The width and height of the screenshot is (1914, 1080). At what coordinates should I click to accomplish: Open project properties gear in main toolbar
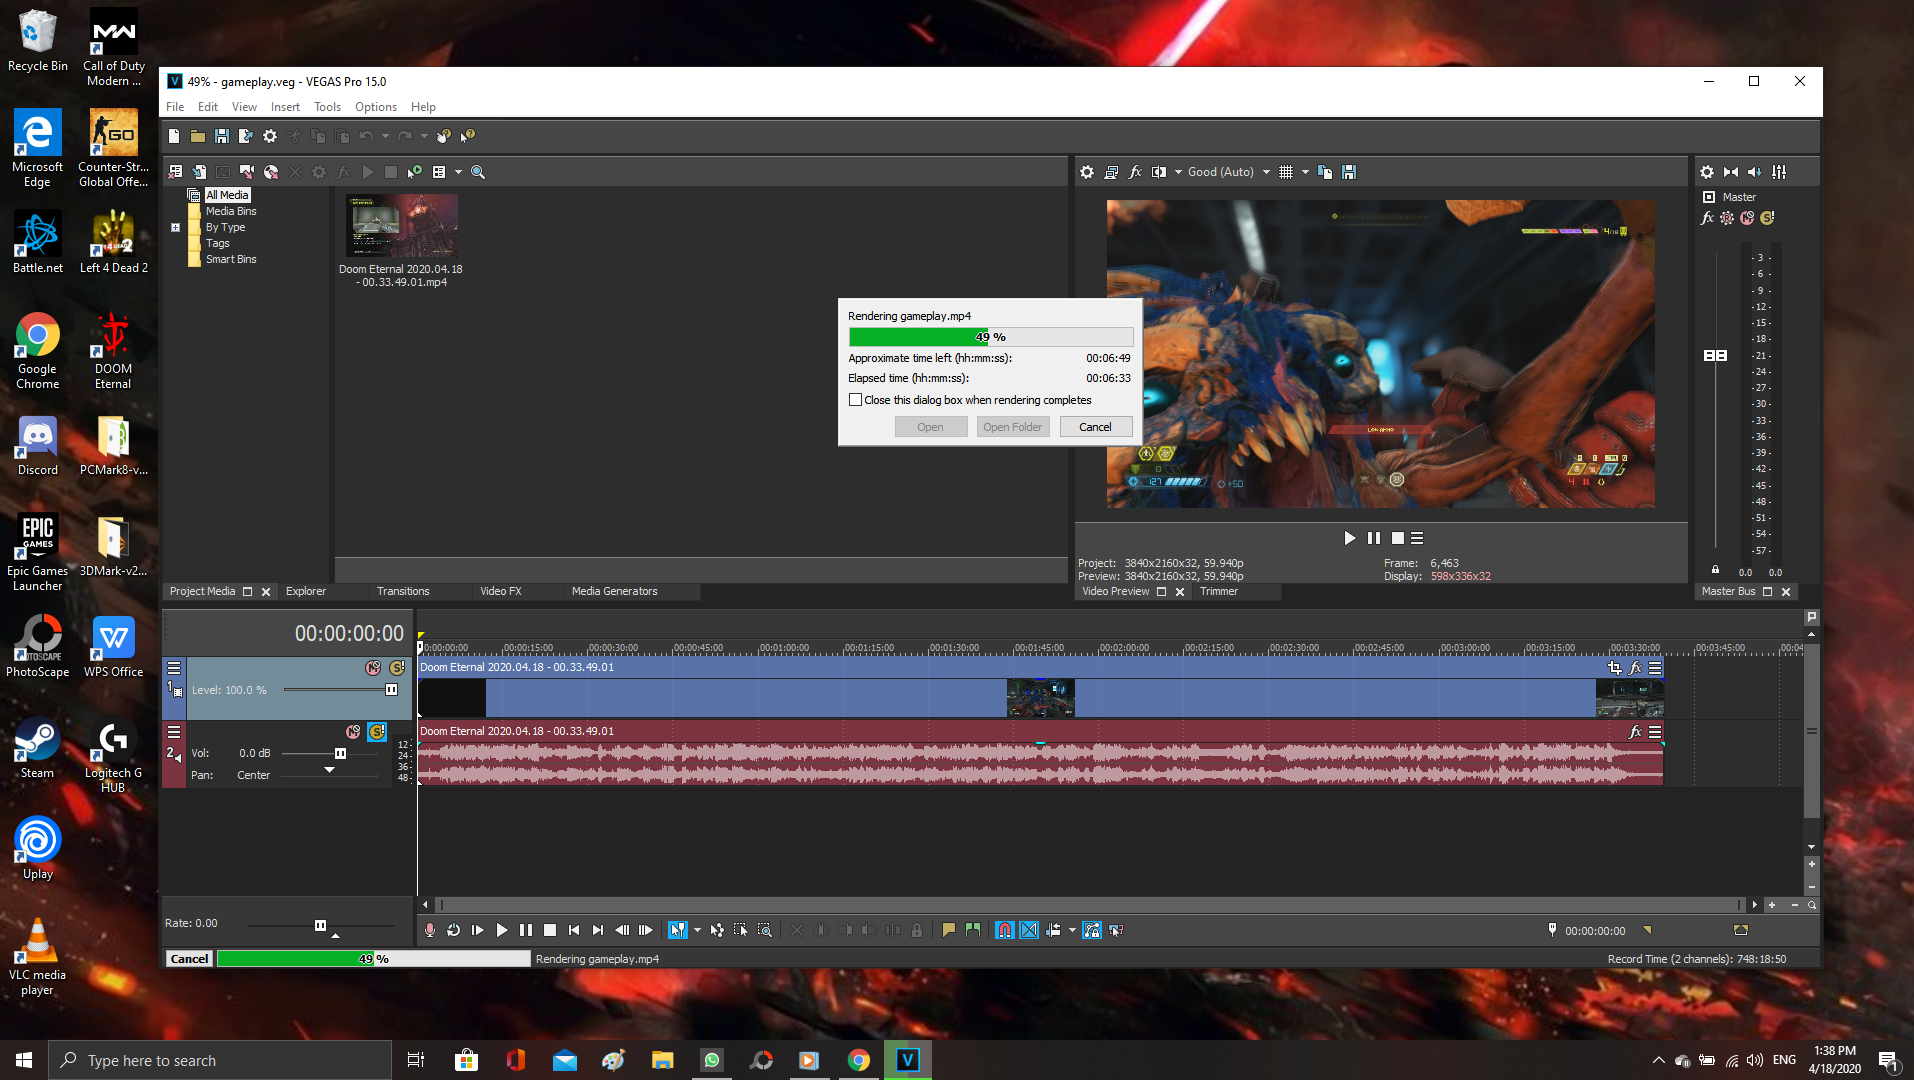coord(270,136)
